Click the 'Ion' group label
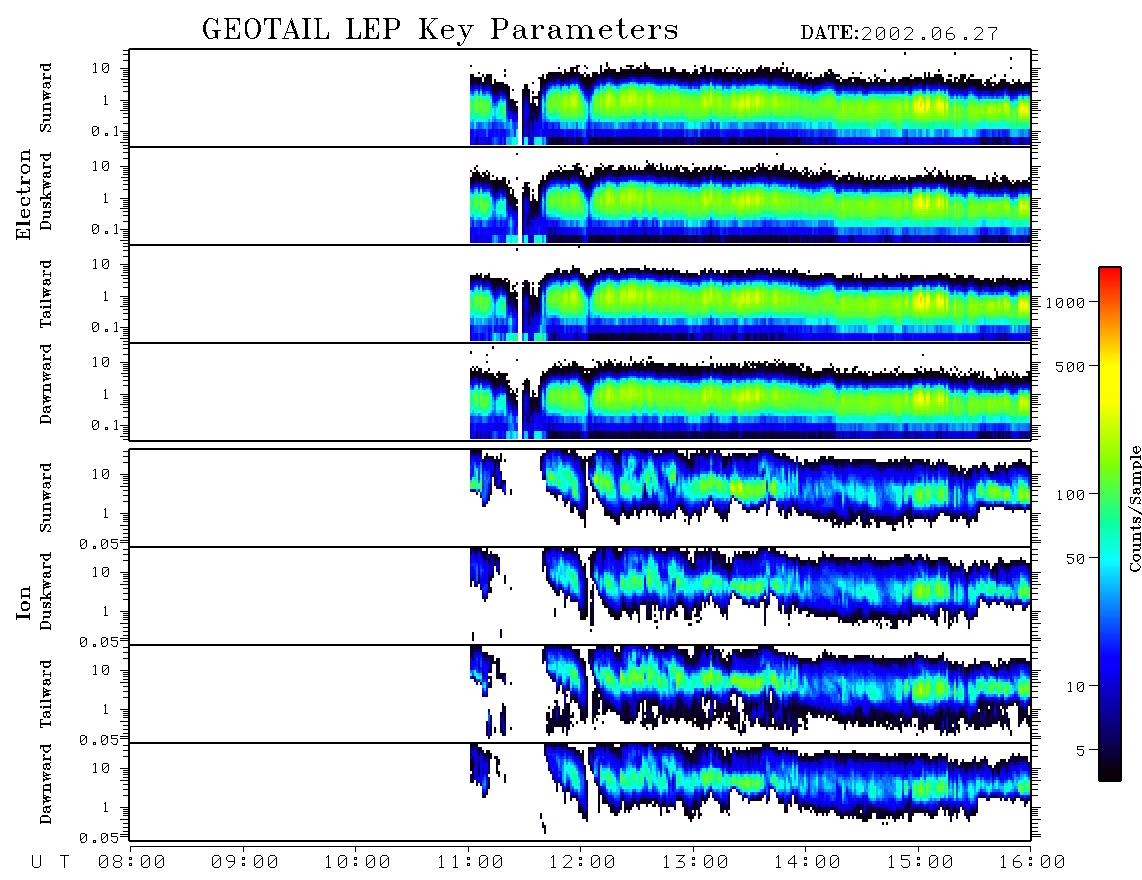The height and width of the screenshot is (880, 1142). pyautogui.click(x=24, y=602)
